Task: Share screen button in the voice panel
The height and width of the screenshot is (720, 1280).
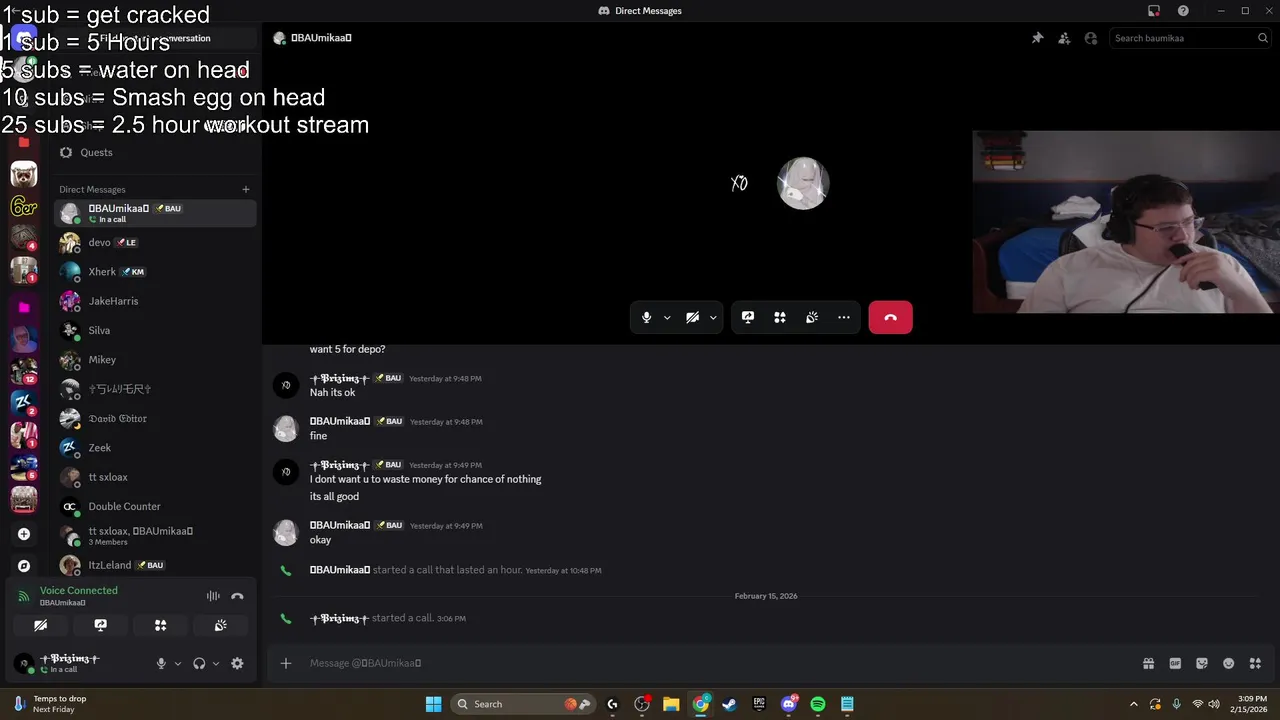Action: [100, 625]
